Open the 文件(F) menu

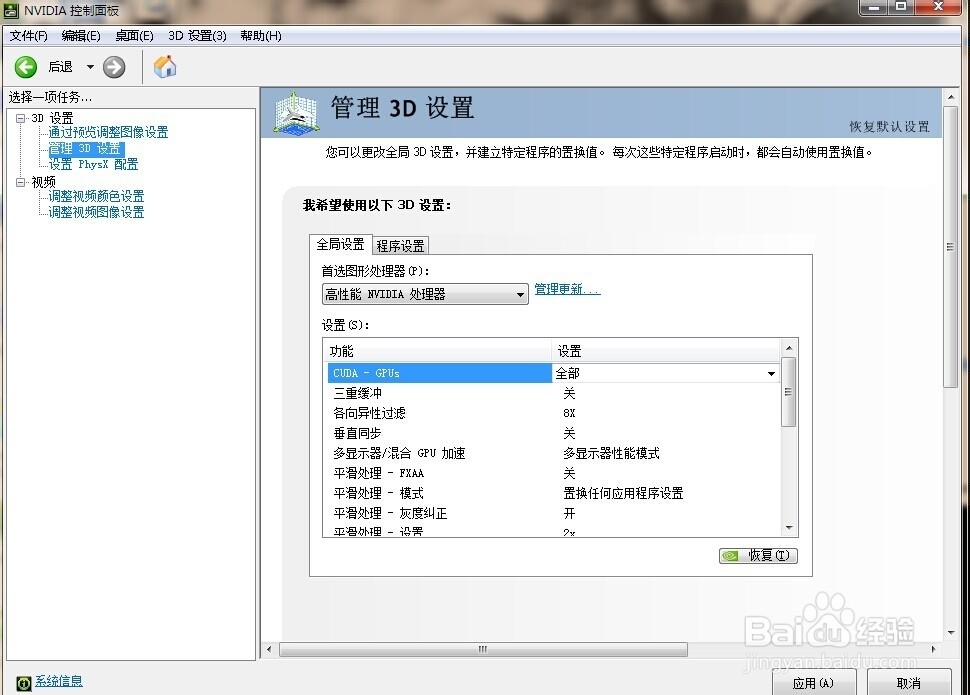[x=28, y=36]
